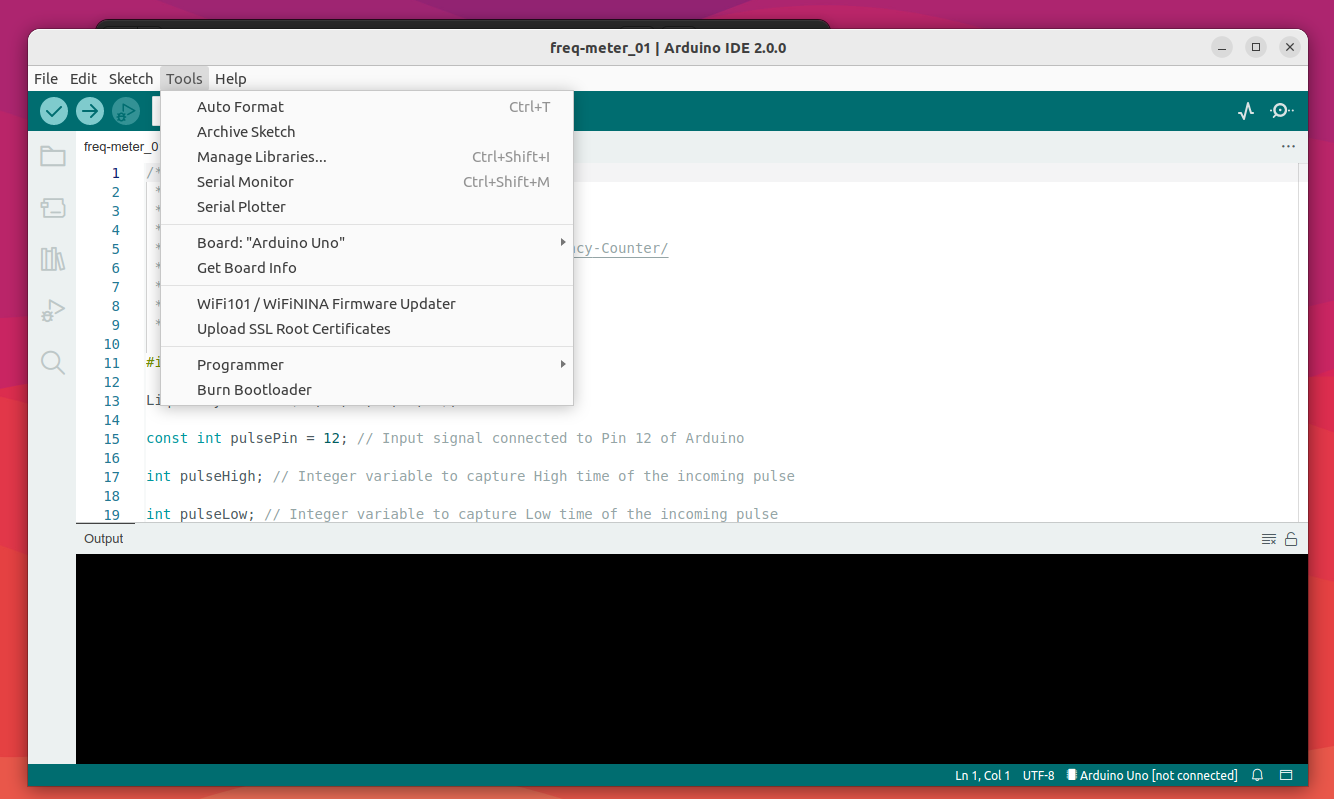Open the Sketch menu
This screenshot has width=1334, height=799.
pos(131,79)
